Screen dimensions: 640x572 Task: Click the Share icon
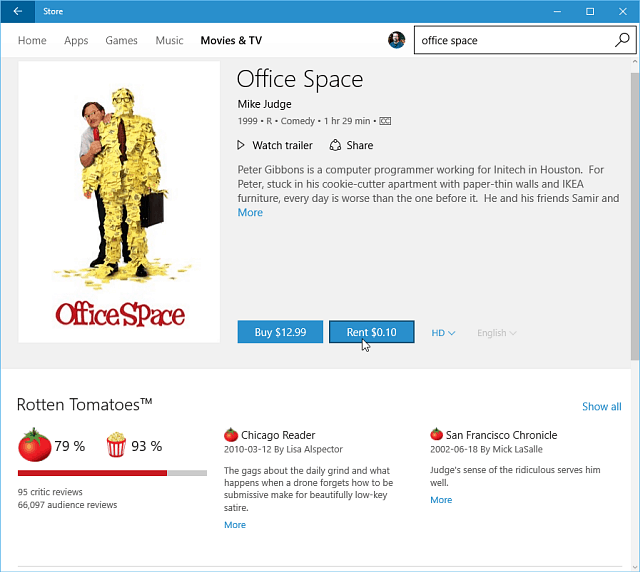pyautogui.click(x=335, y=145)
